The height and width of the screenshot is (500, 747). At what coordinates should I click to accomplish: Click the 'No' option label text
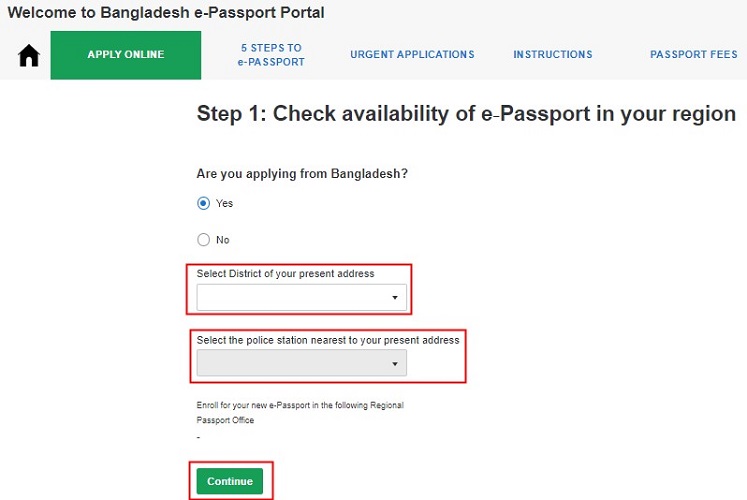[x=223, y=240]
